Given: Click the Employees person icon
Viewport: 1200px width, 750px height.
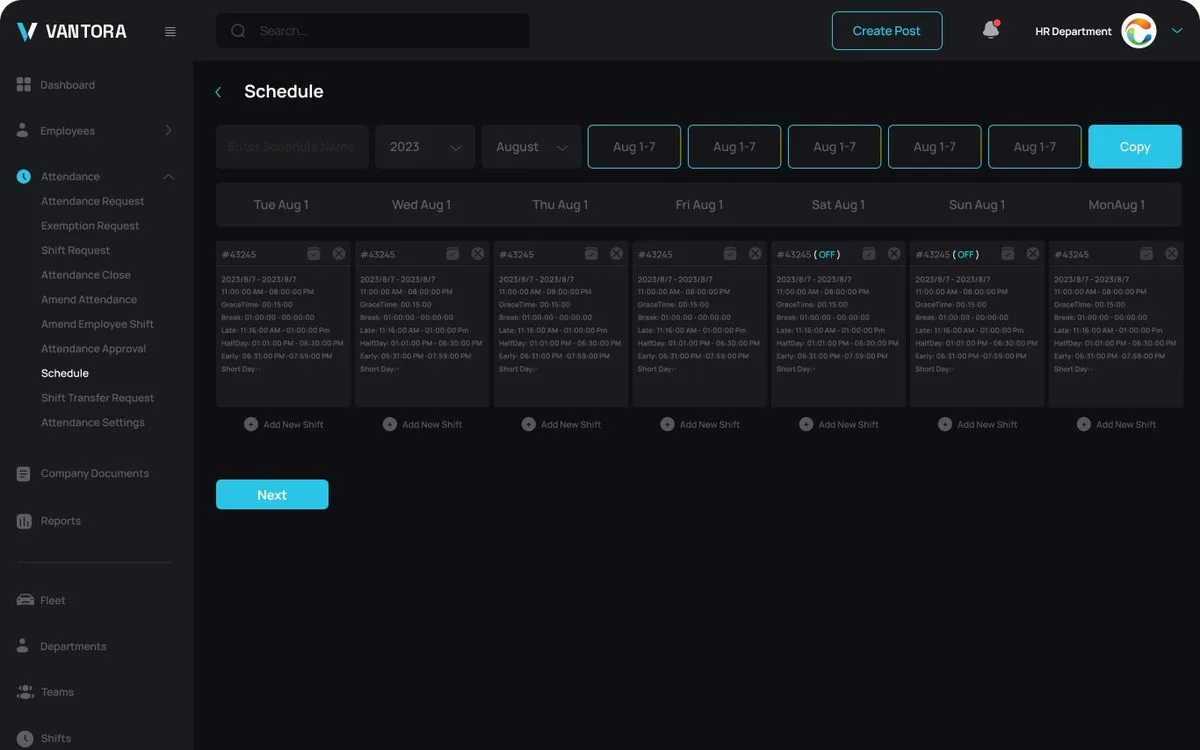Looking at the screenshot, I should (23, 131).
